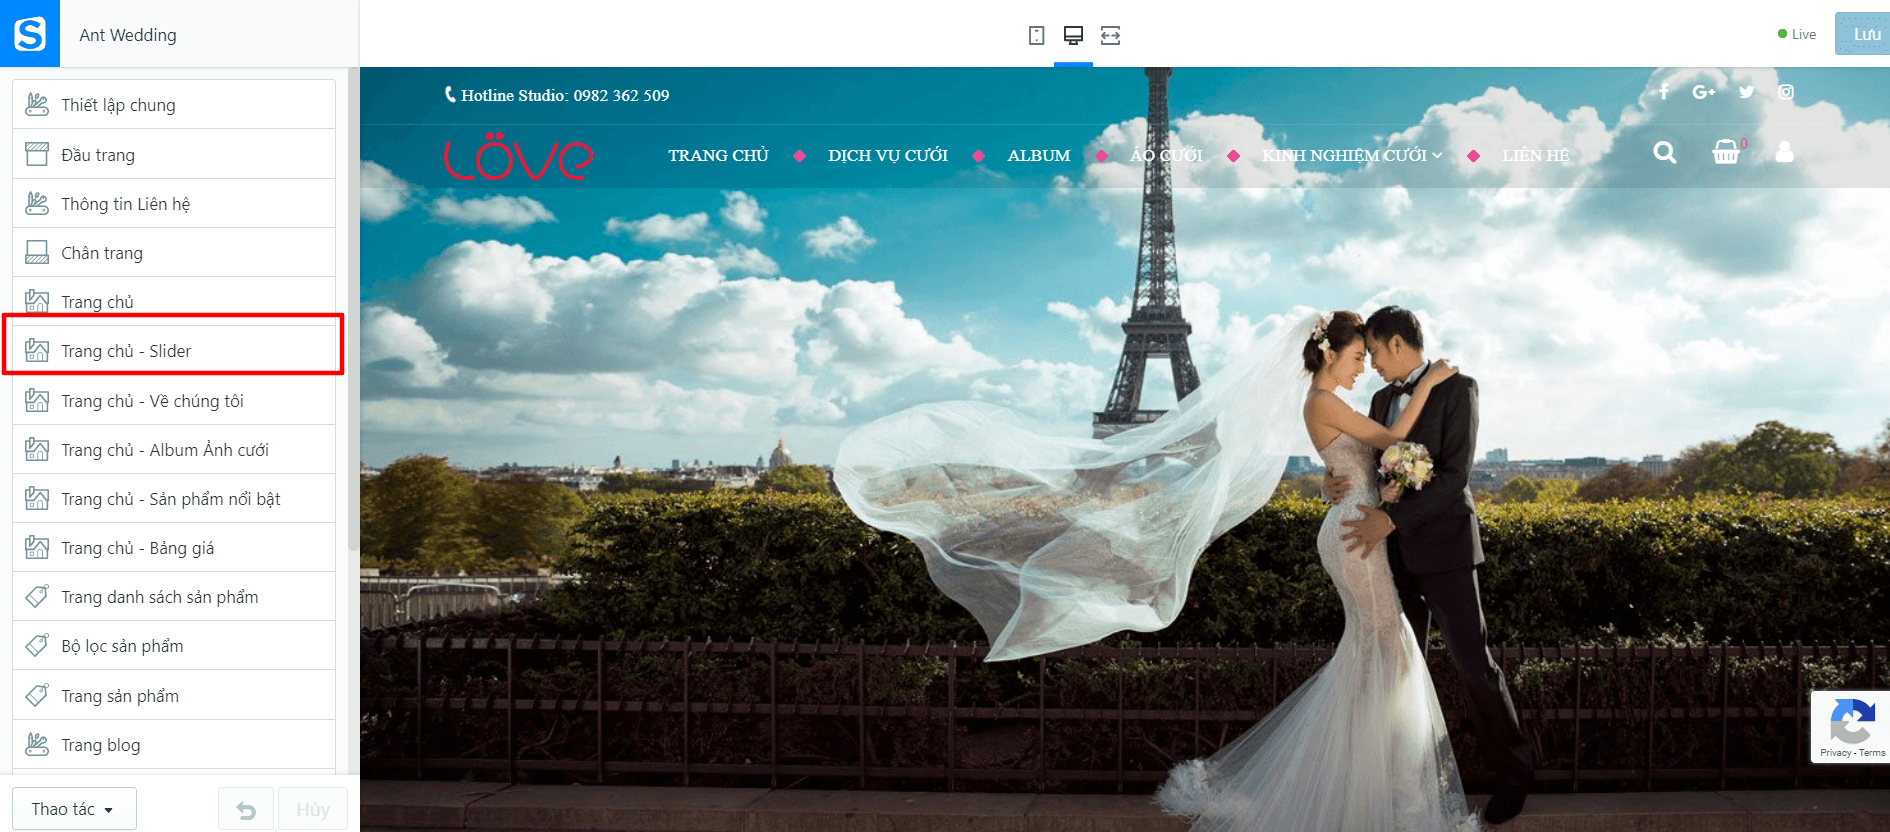Open the search magnifier icon

[x=1664, y=152]
